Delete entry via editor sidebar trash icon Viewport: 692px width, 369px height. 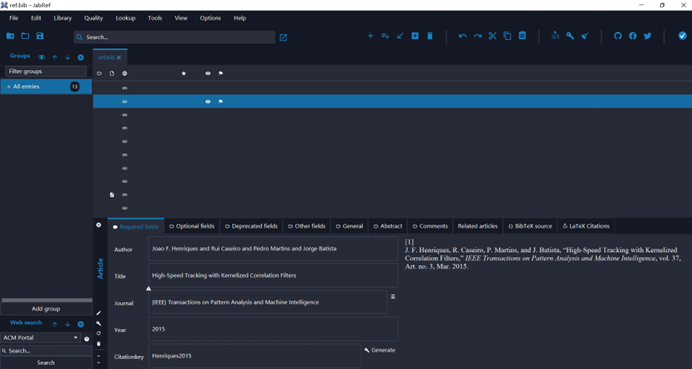[99, 343]
